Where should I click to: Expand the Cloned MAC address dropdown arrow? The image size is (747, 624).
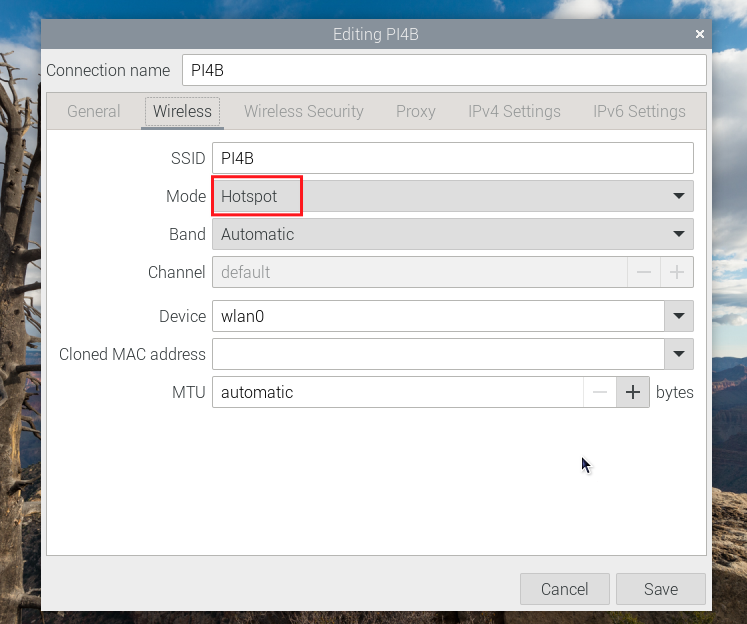[679, 354]
